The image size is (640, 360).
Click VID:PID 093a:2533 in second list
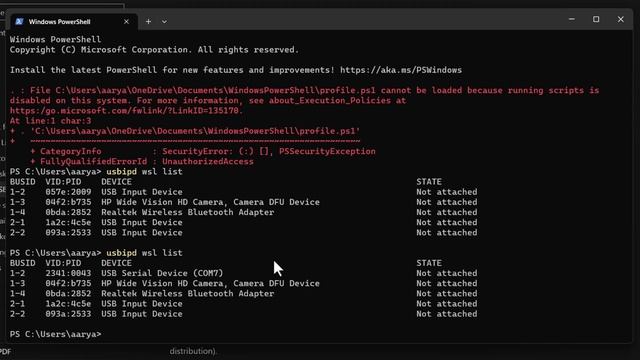point(68,314)
